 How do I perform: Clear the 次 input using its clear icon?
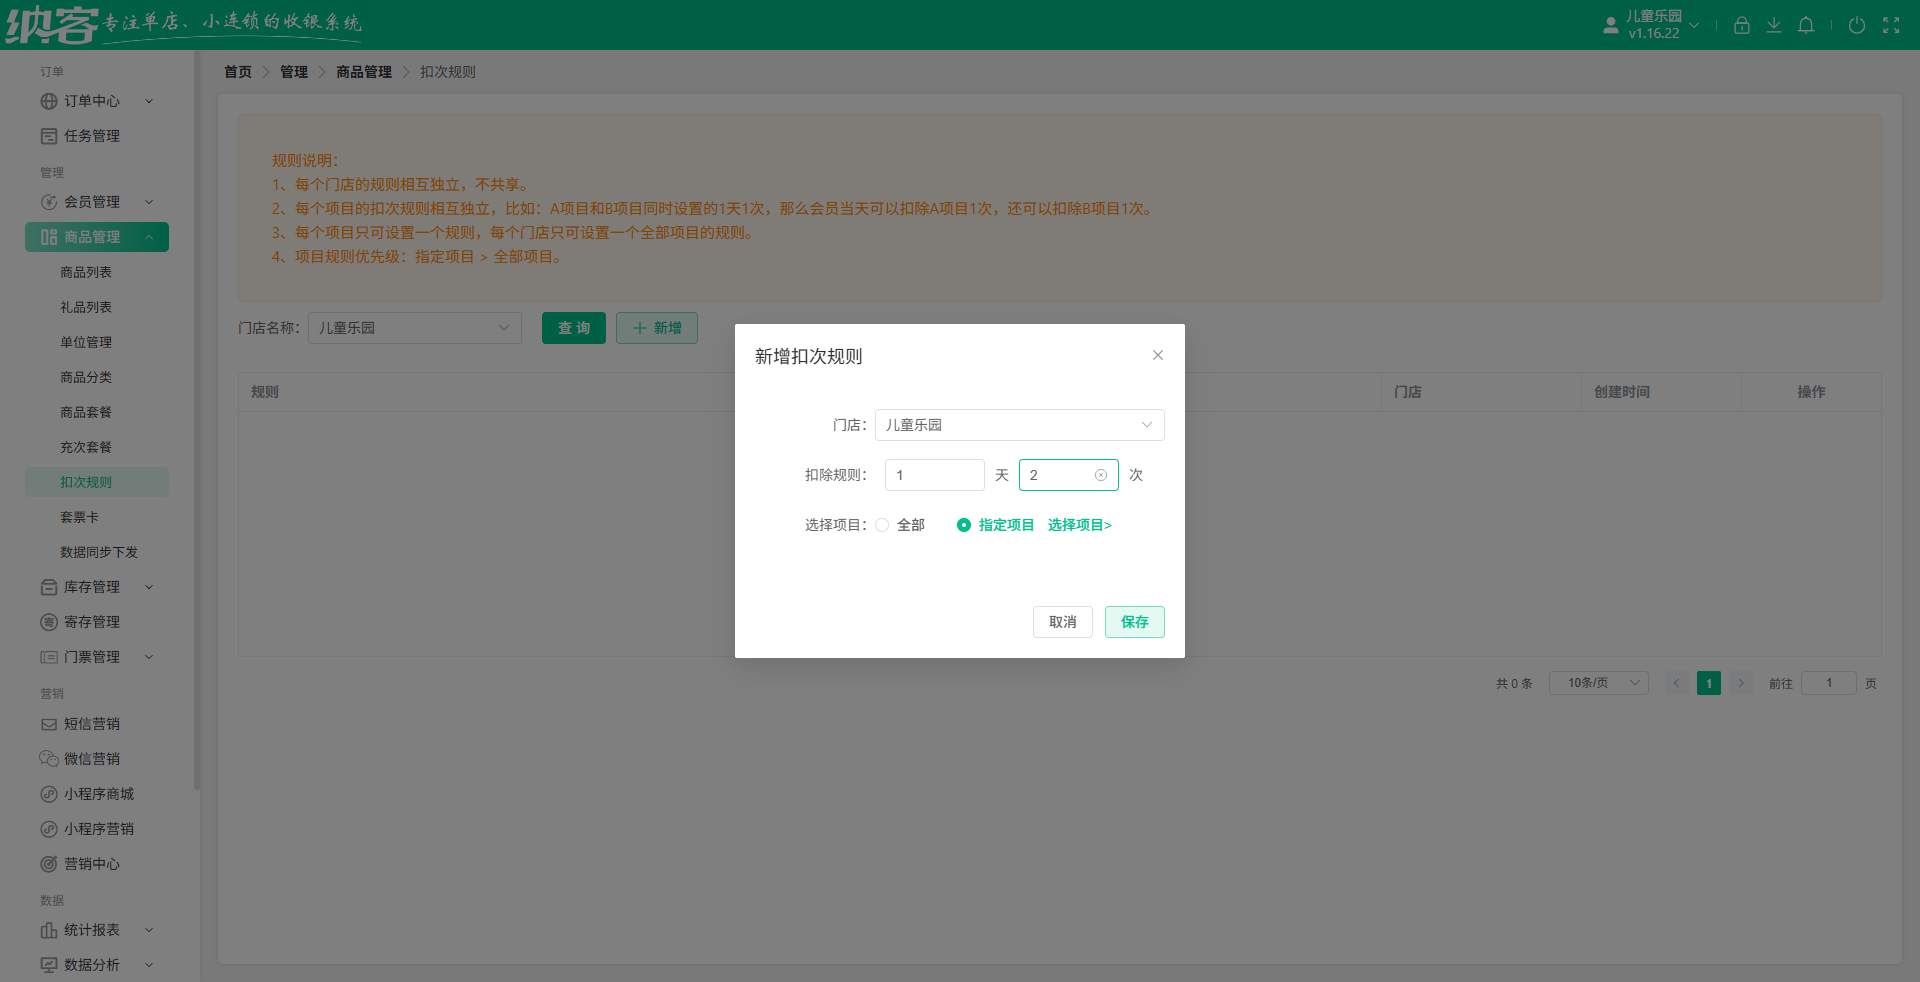tap(1101, 475)
